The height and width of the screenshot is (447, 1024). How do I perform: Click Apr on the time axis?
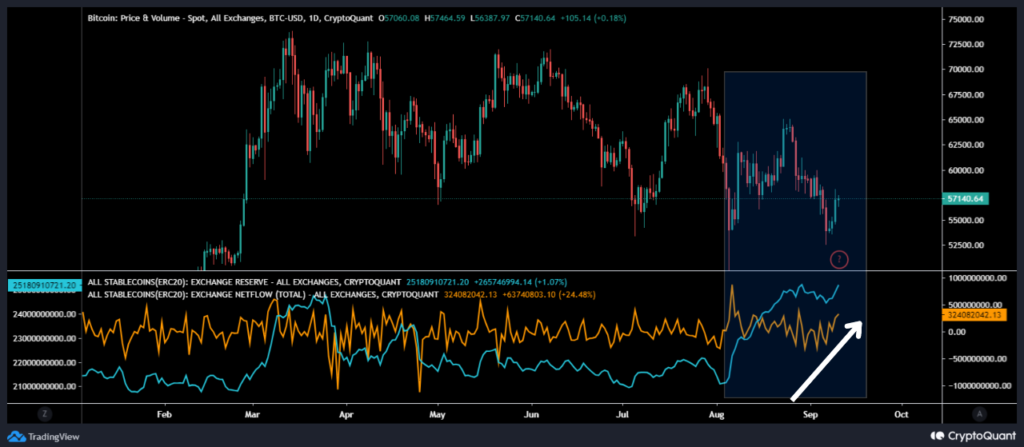(346, 414)
